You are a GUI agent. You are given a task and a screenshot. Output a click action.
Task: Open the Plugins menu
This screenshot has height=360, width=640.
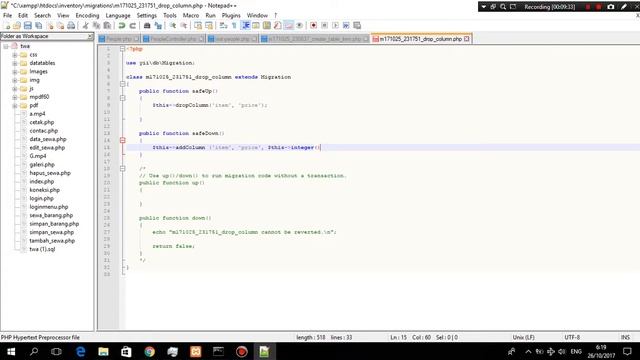[231, 16]
